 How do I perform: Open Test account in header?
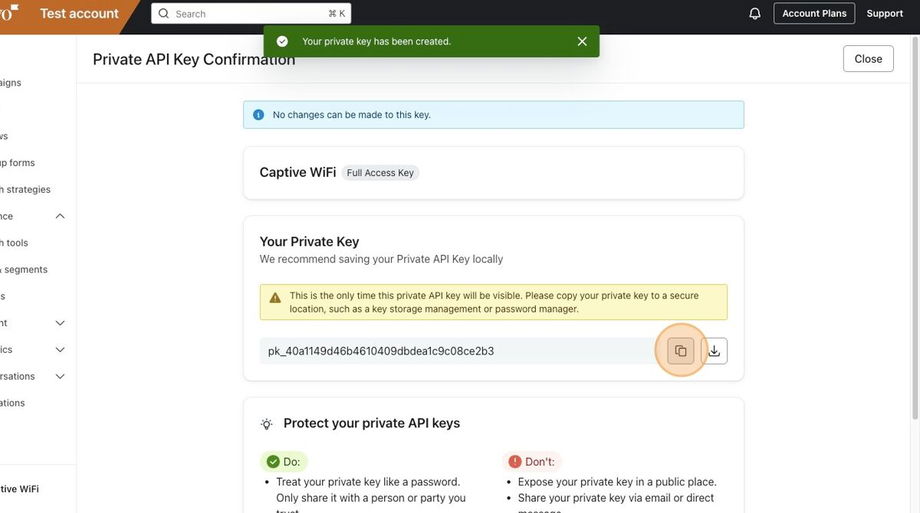click(x=79, y=14)
